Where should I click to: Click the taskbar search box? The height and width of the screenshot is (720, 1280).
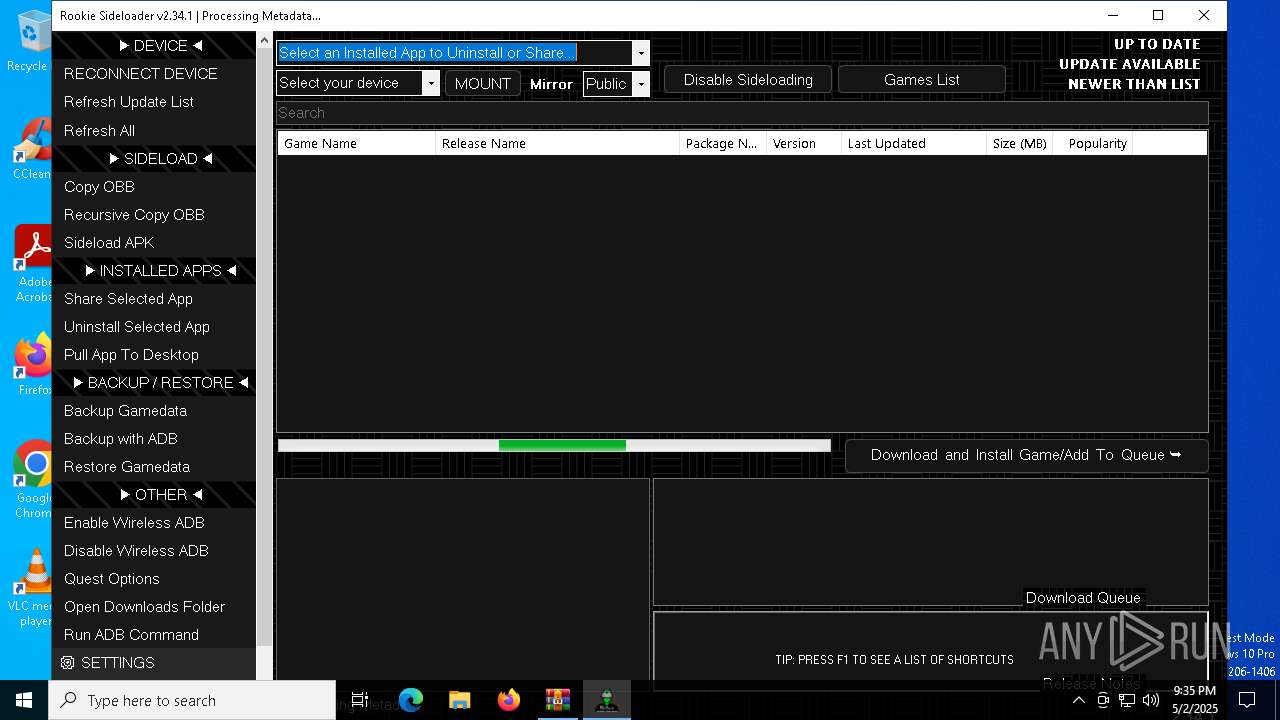click(x=192, y=700)
